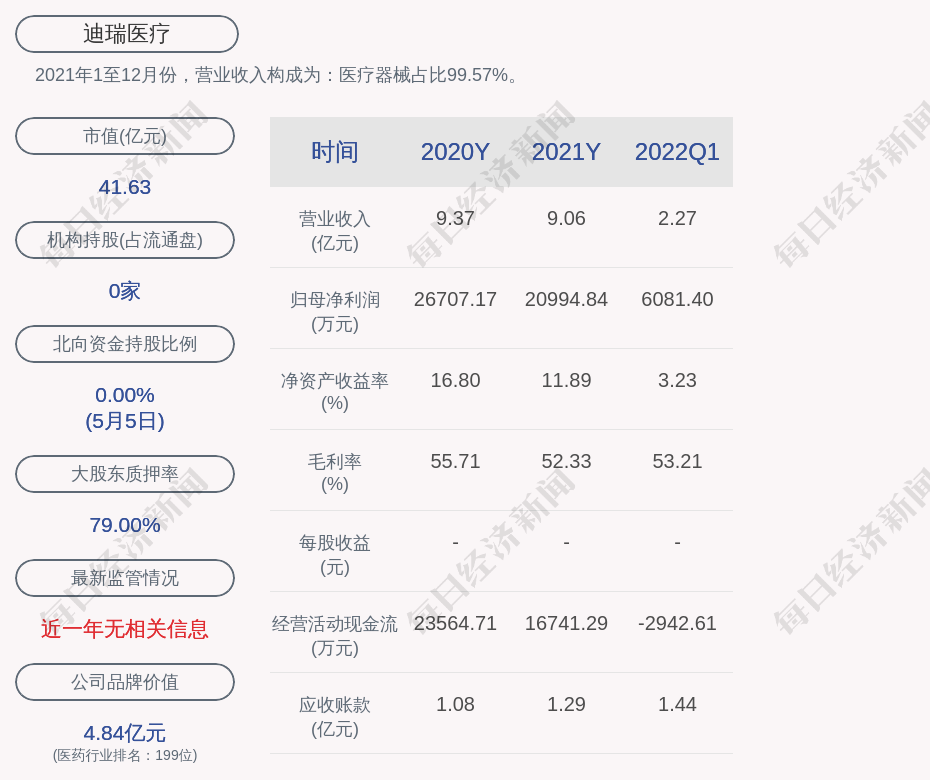Click the 2020Y column header

[455, 152]
